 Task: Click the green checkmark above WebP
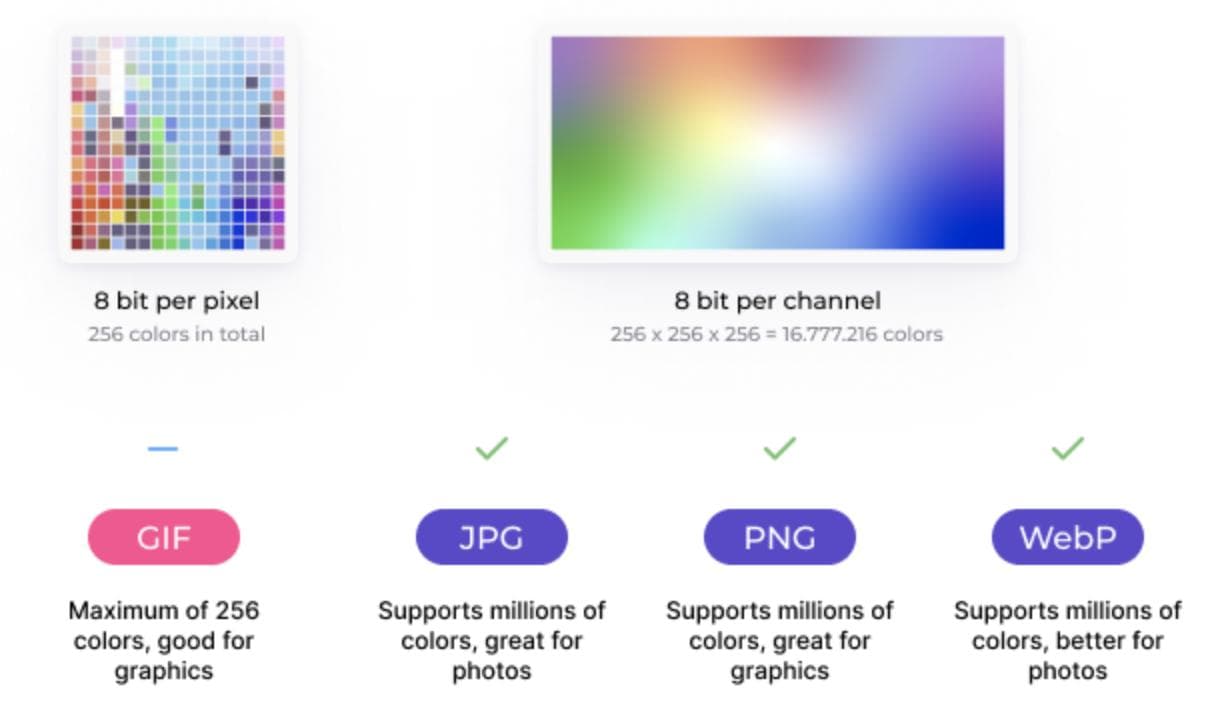point(1067,449)
